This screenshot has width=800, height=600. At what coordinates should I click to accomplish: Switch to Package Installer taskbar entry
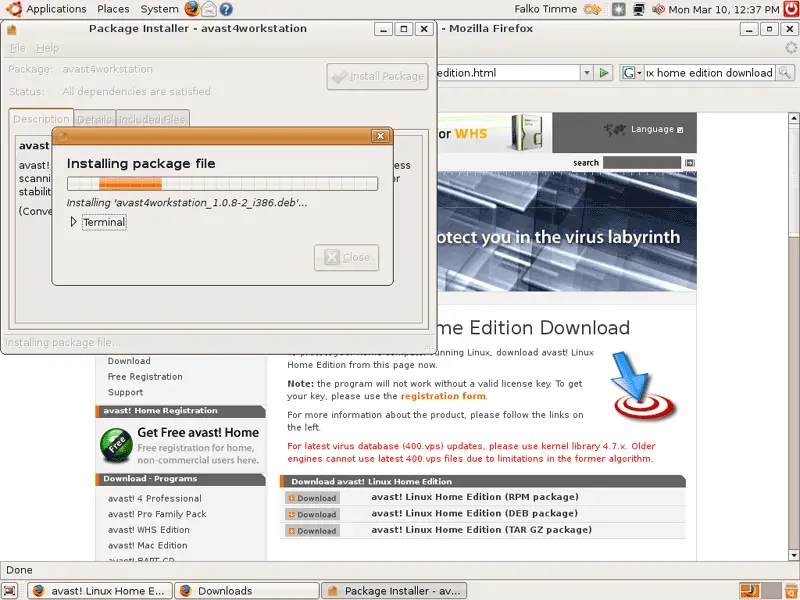pos(393,591)
